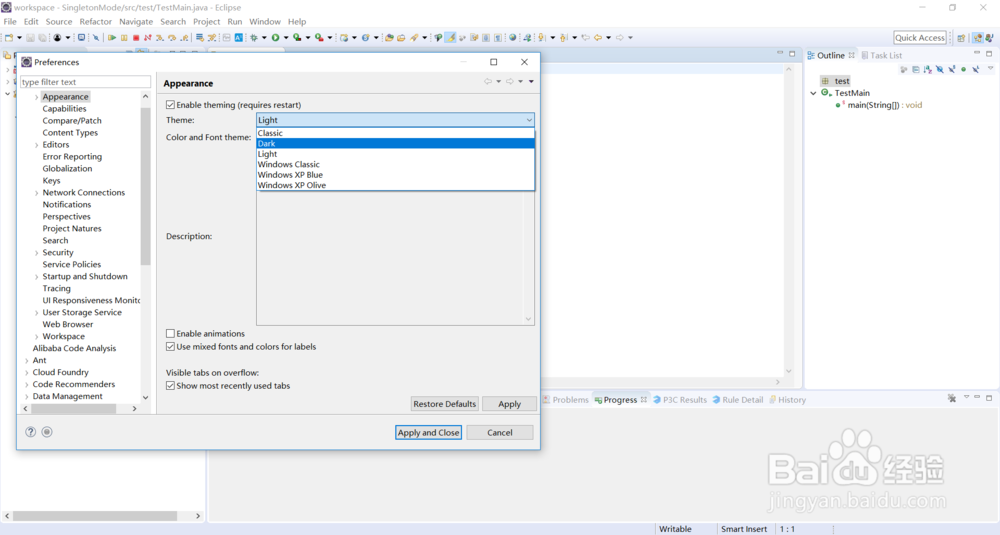The width and height of the screenshot is (1000, 535).
Task: Toggle Hide Static members in Outline
Action: click(x=952, y=70)
